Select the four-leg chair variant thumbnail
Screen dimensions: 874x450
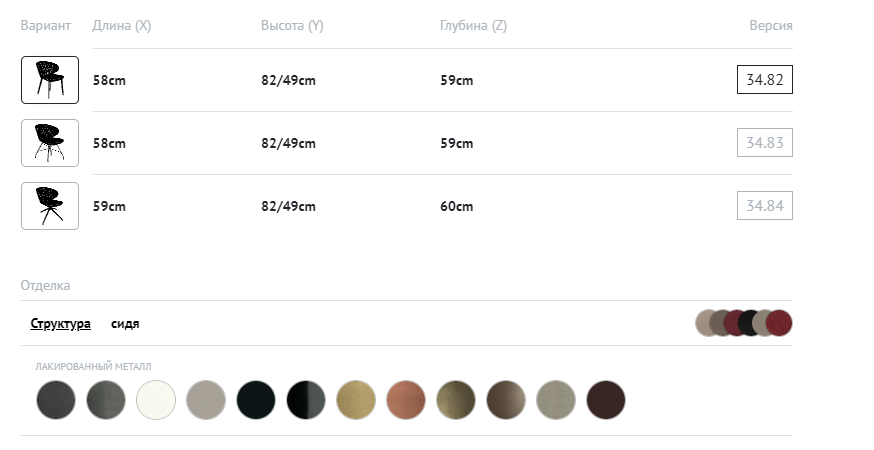pyautogui.click(x=50, y=80)
